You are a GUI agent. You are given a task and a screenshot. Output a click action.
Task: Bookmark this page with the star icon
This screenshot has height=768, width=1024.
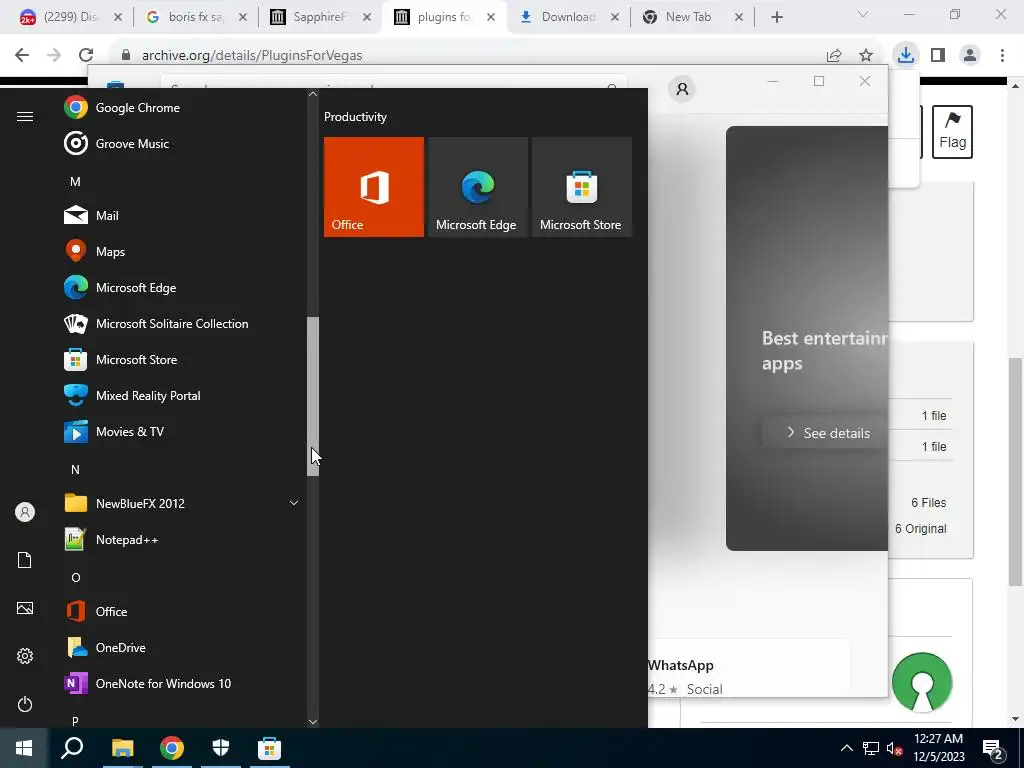[866, 56]
